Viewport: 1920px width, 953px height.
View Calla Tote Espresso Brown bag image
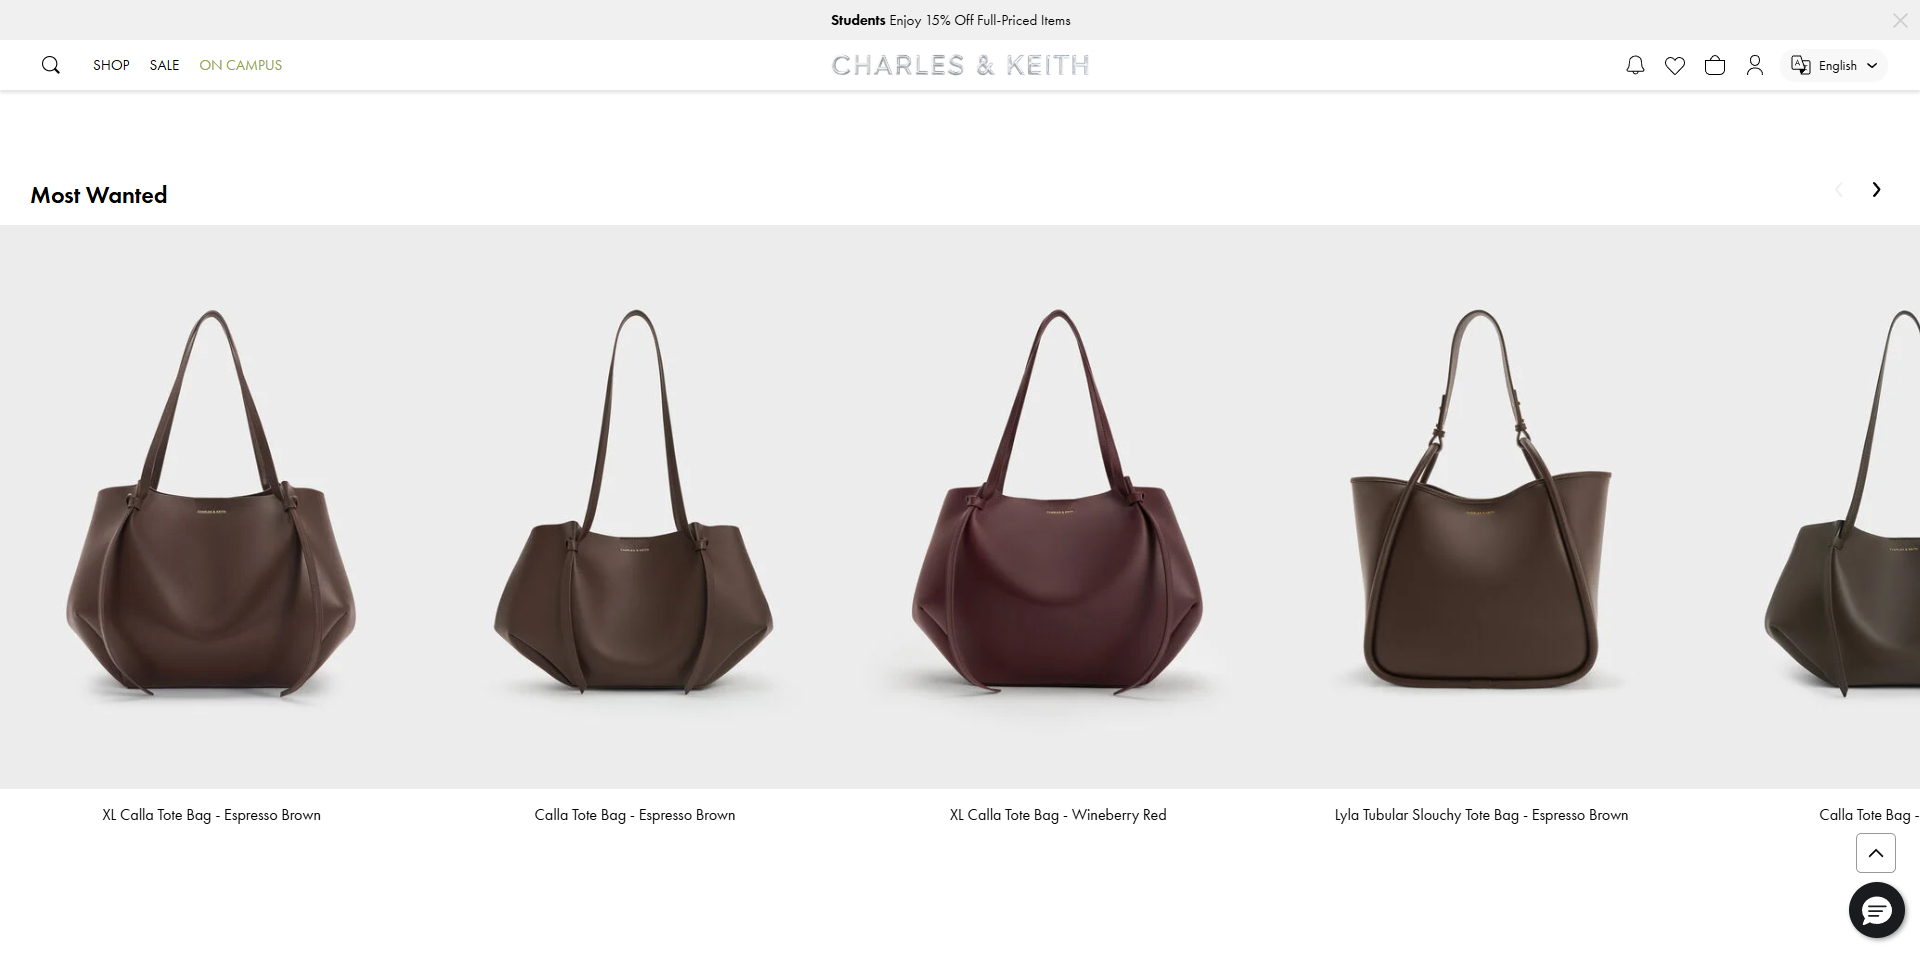tap(634, 506)
